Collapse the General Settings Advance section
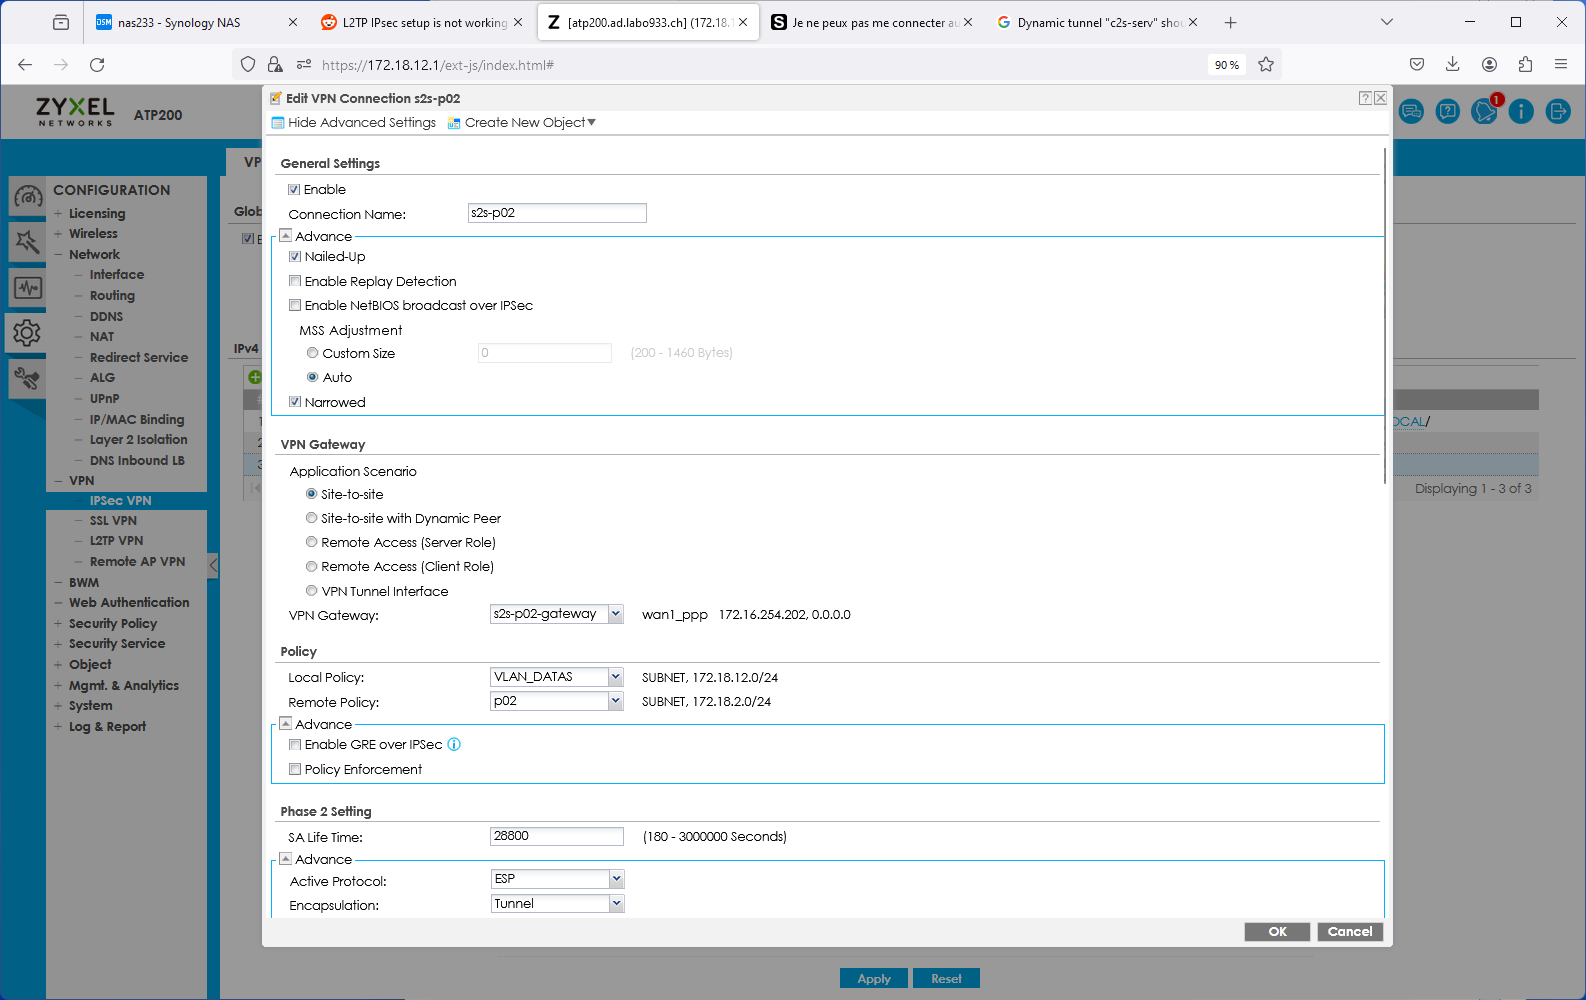This screenshot has height=1000, width=1586. point(286,236)
